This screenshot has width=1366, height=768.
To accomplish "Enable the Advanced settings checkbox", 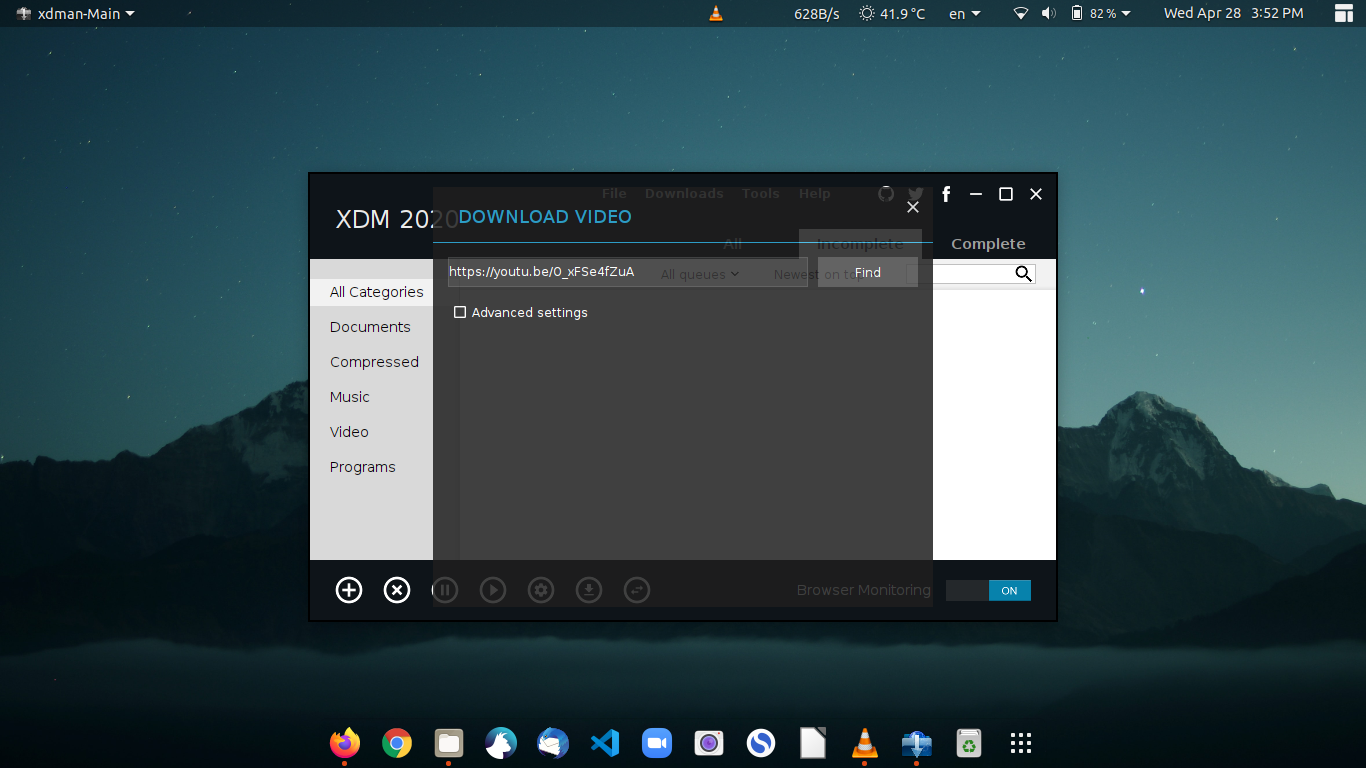I will (460, 312).
